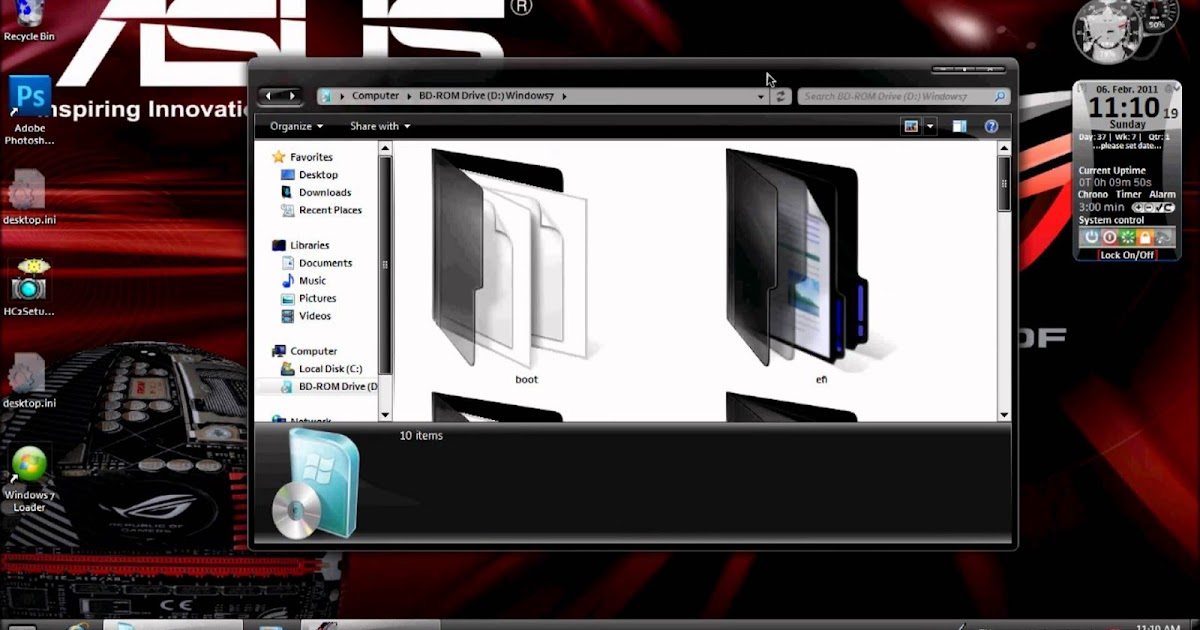Click Chrono in clock gadget
Image resolution: width=1200 pixels, height=630 pixels.
(1093, 195)
